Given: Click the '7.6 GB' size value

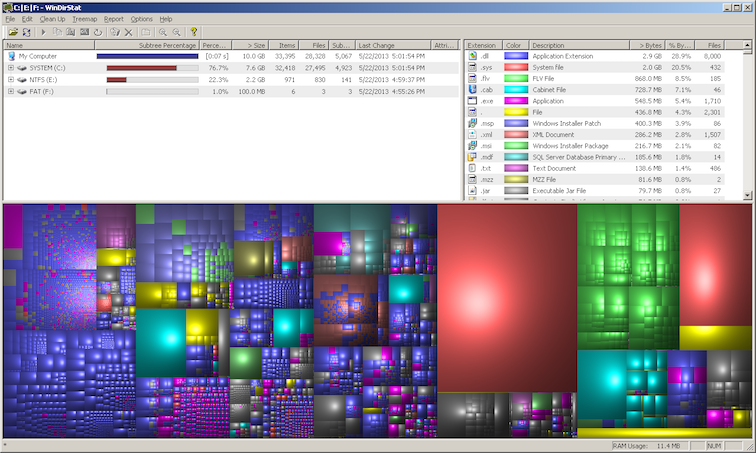Looking at the screenshot, I should point(255,68).
